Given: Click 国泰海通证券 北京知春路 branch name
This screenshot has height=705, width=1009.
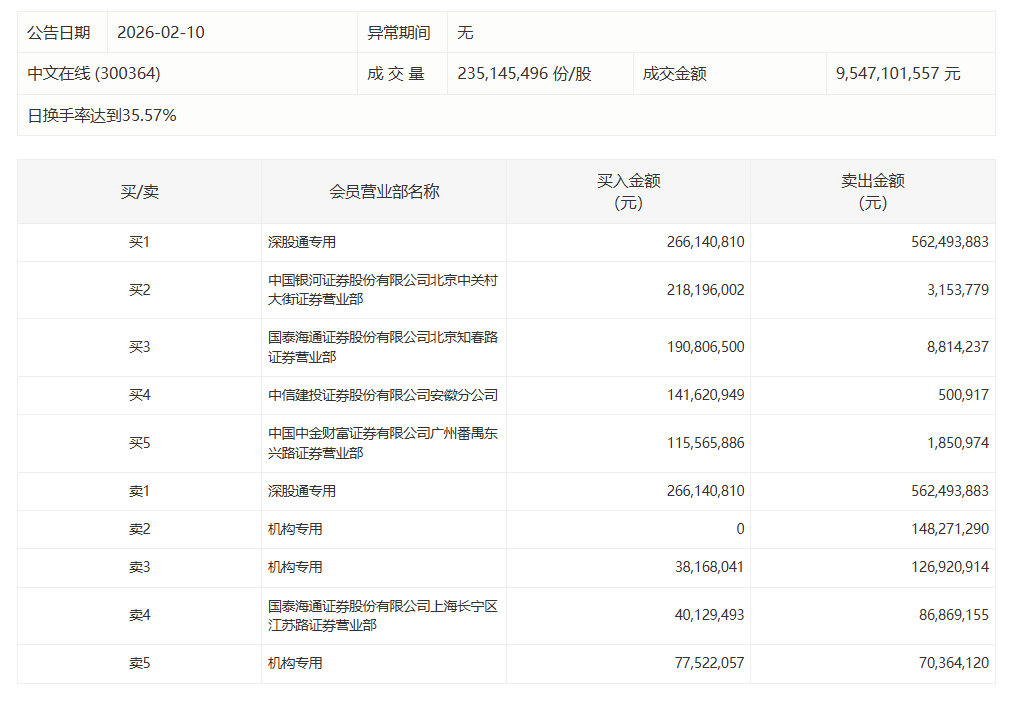Looking at the screenshot, I should [x=382, y=347].
